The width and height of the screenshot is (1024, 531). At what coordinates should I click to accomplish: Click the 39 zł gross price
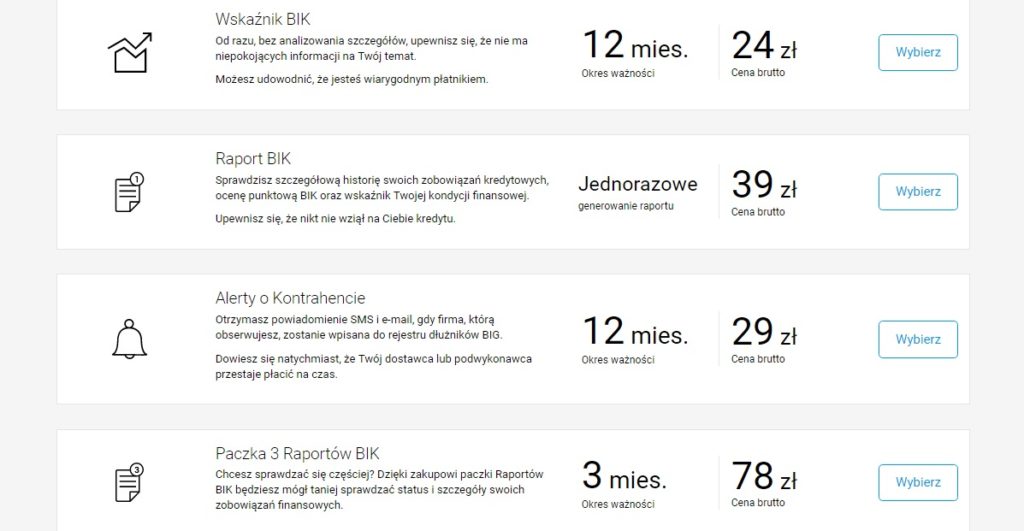click(763, 185)
